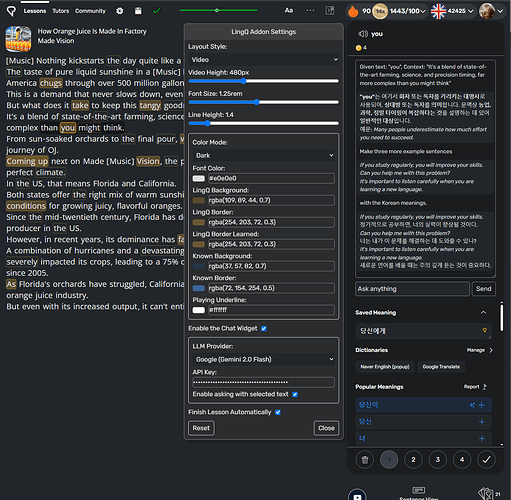Play pronunciation speaker icon for "you"
Viewport: 511px width, 500px height.
click(363, 34)
